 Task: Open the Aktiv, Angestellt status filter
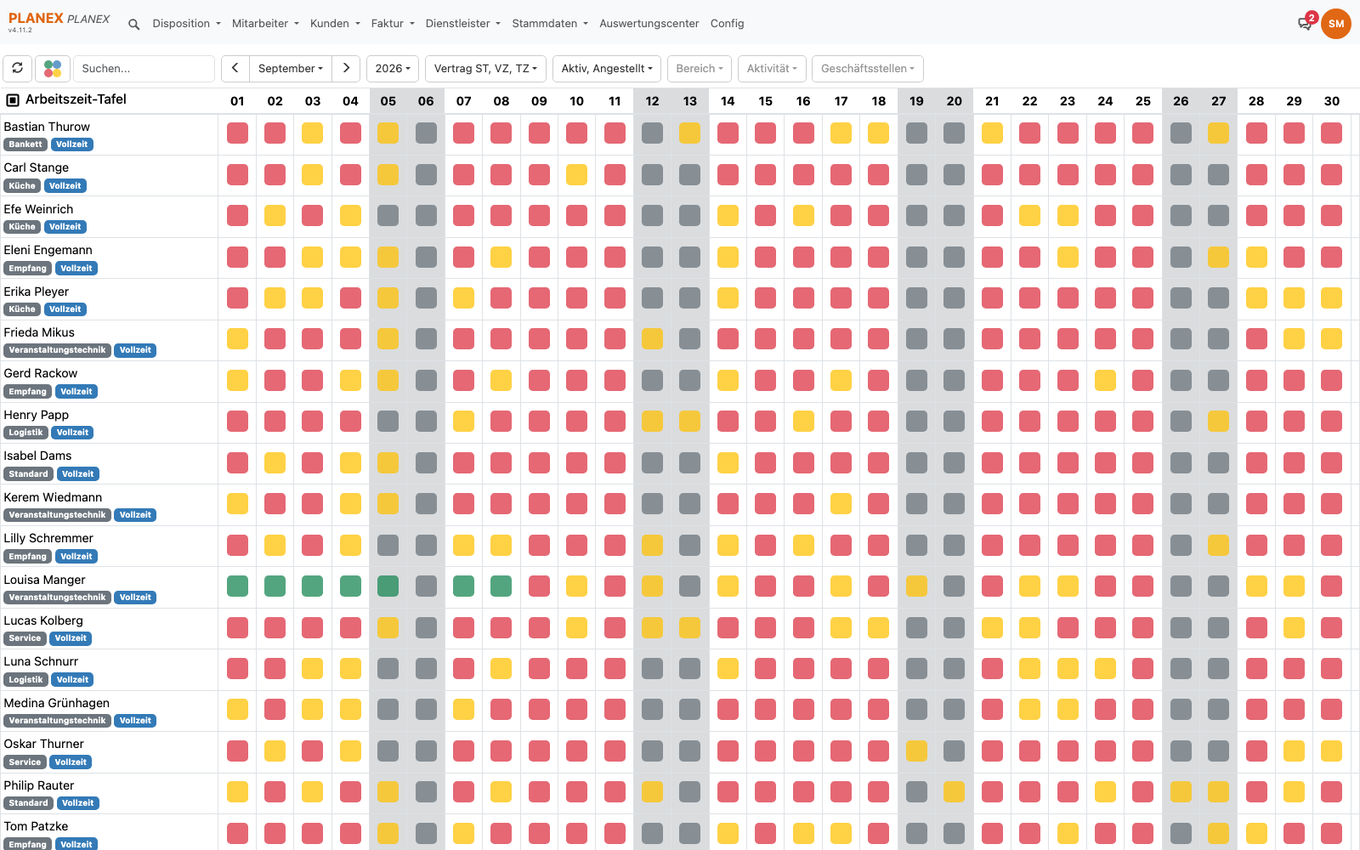pyautogui.click(x=607, y=69)
